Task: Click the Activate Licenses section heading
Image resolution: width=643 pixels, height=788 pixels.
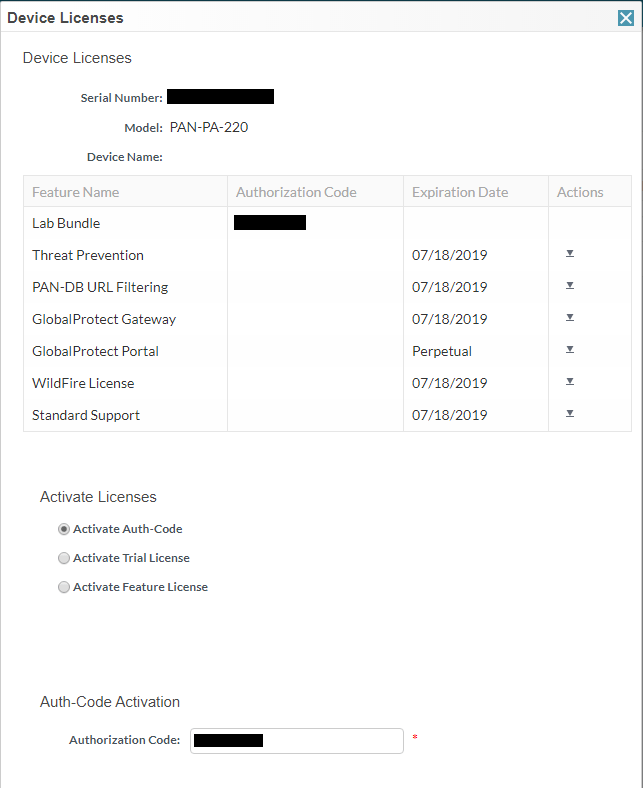Action: (98, 497)
